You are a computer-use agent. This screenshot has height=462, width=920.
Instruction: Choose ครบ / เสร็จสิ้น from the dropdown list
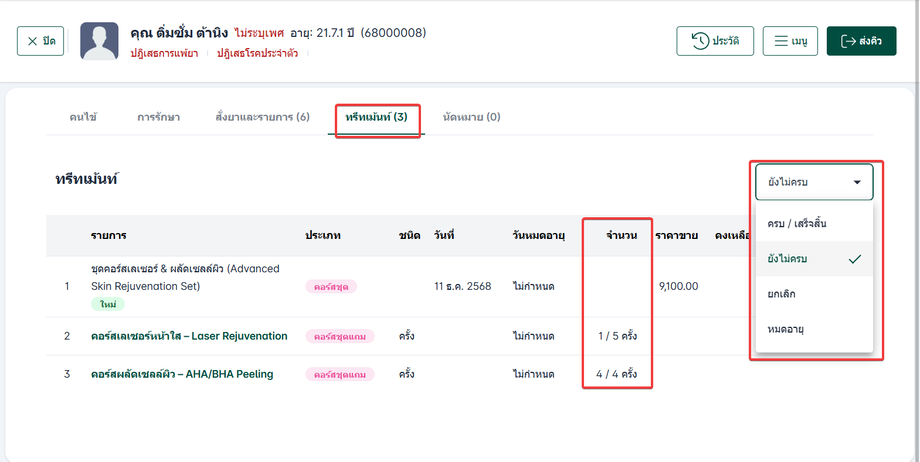click(814, 224)
